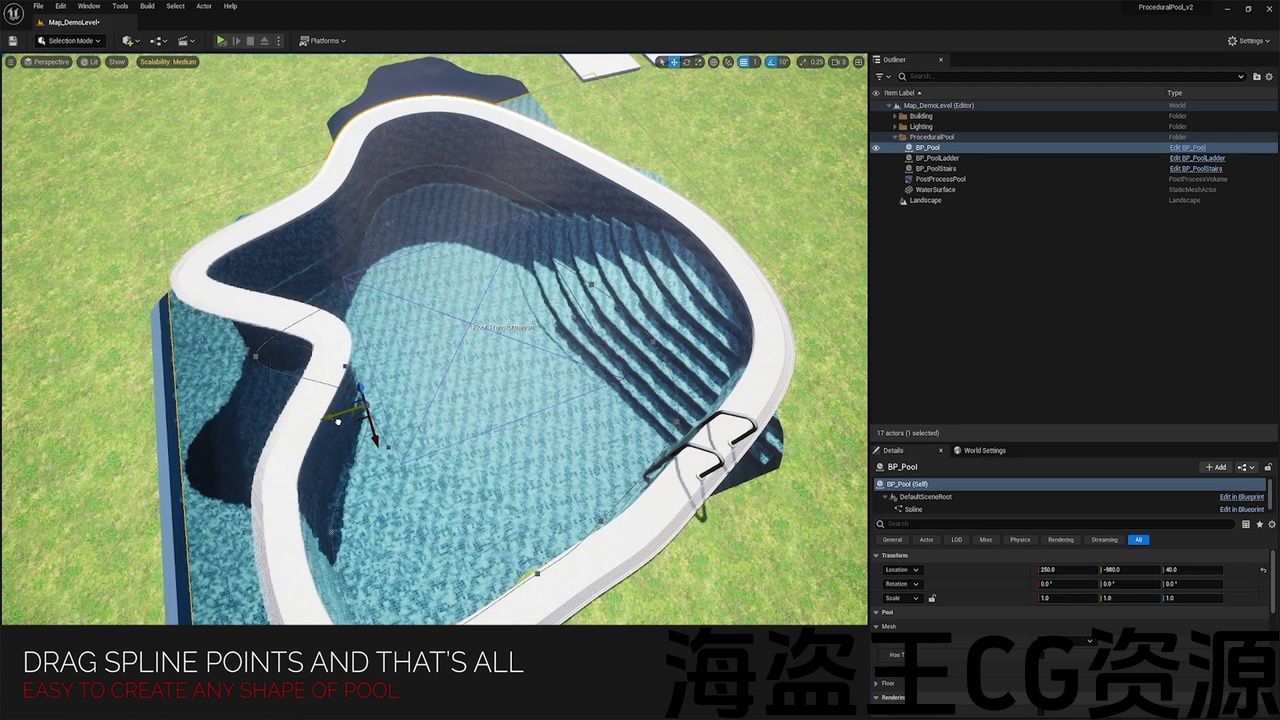The height and width of the screenshot is (720, 1280).
Task: Click the Location X value field
Action: tap(1067, 570)
